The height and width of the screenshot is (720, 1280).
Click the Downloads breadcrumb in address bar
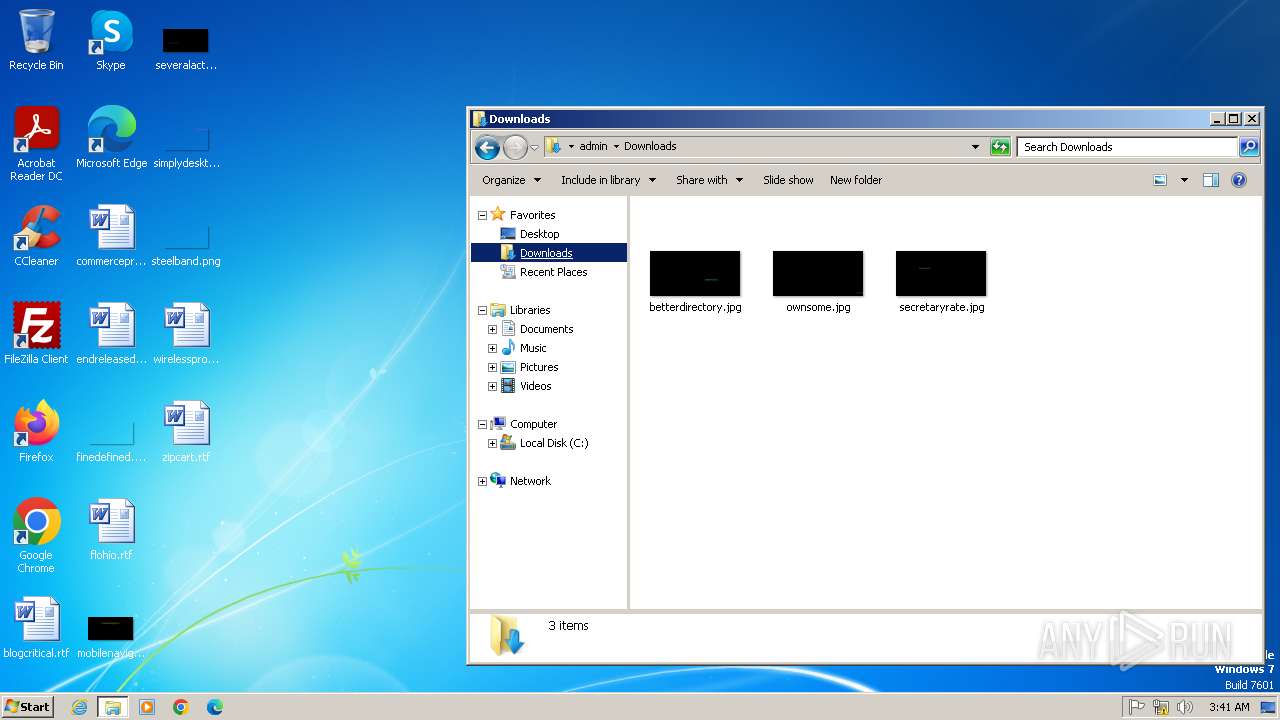point(650,146)
